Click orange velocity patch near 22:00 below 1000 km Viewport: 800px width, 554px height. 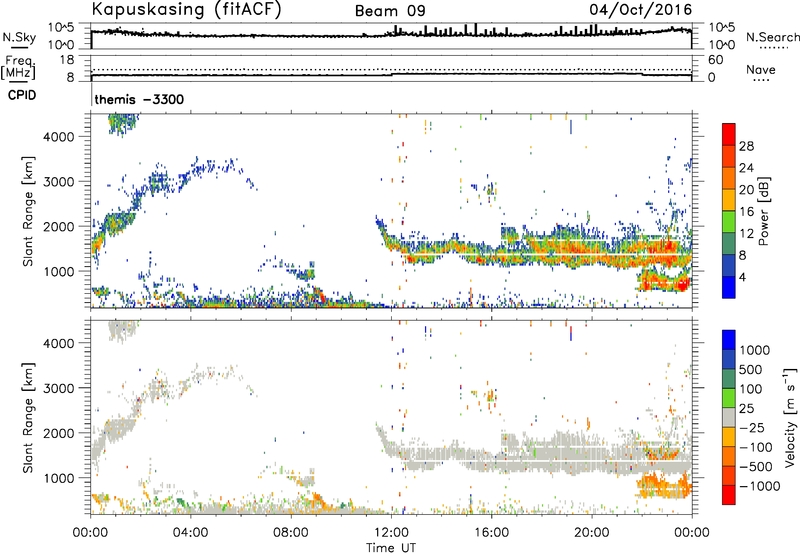point(664,486)
